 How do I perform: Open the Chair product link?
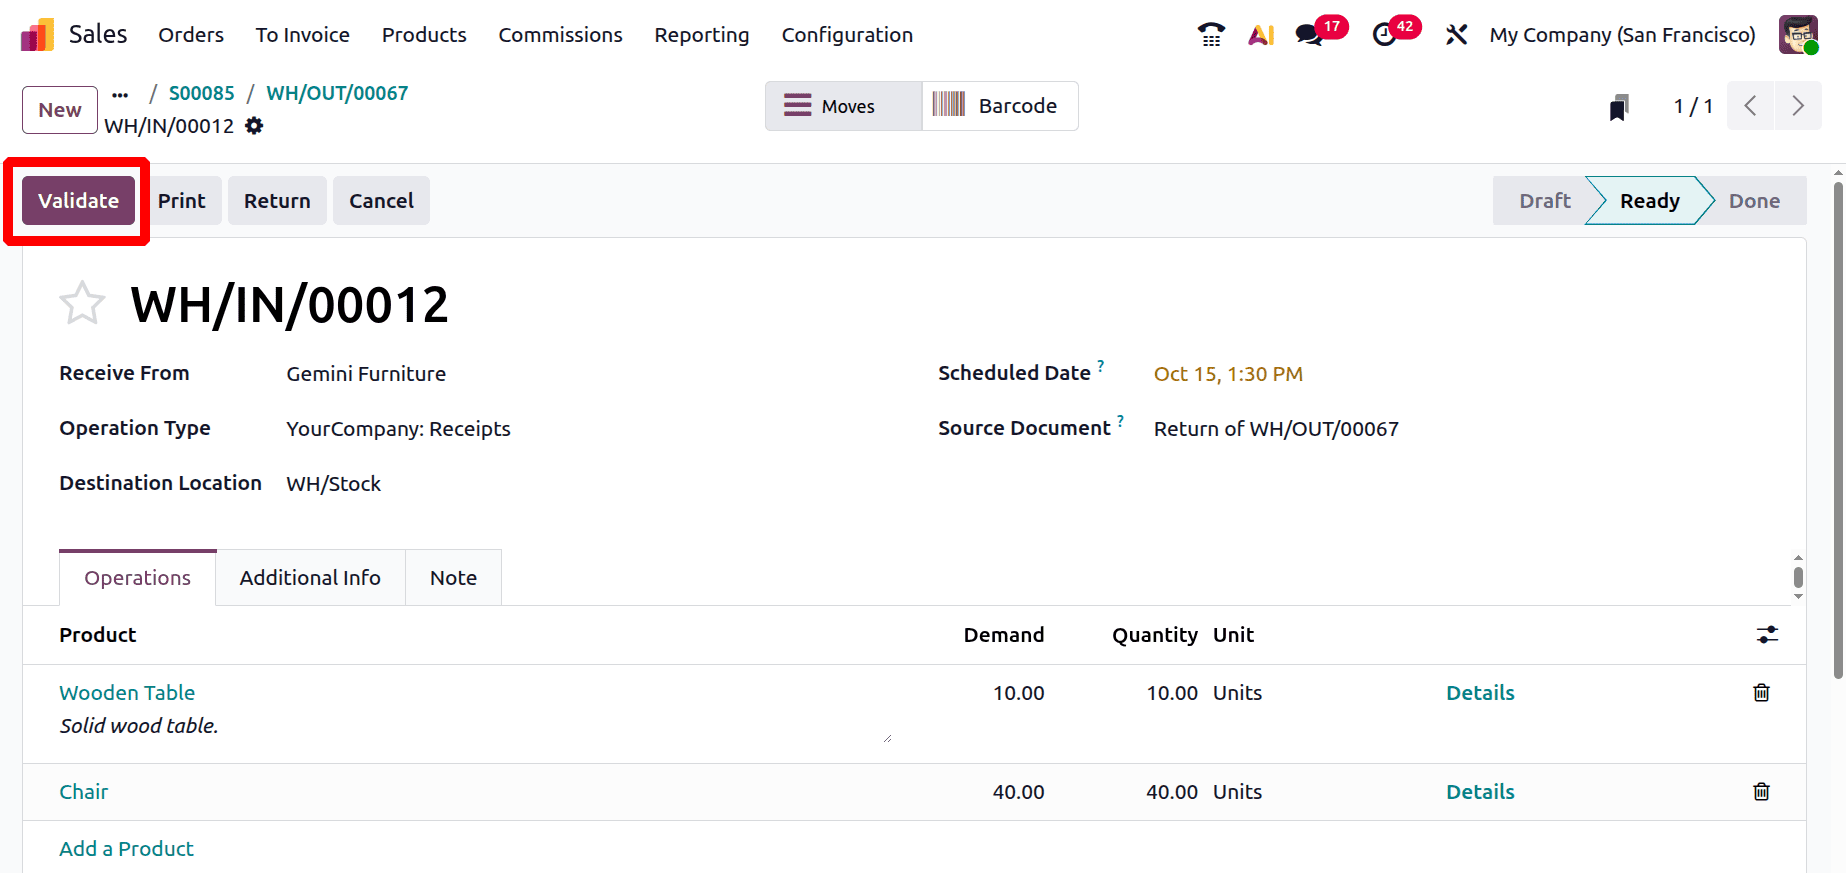click(83, 792)
